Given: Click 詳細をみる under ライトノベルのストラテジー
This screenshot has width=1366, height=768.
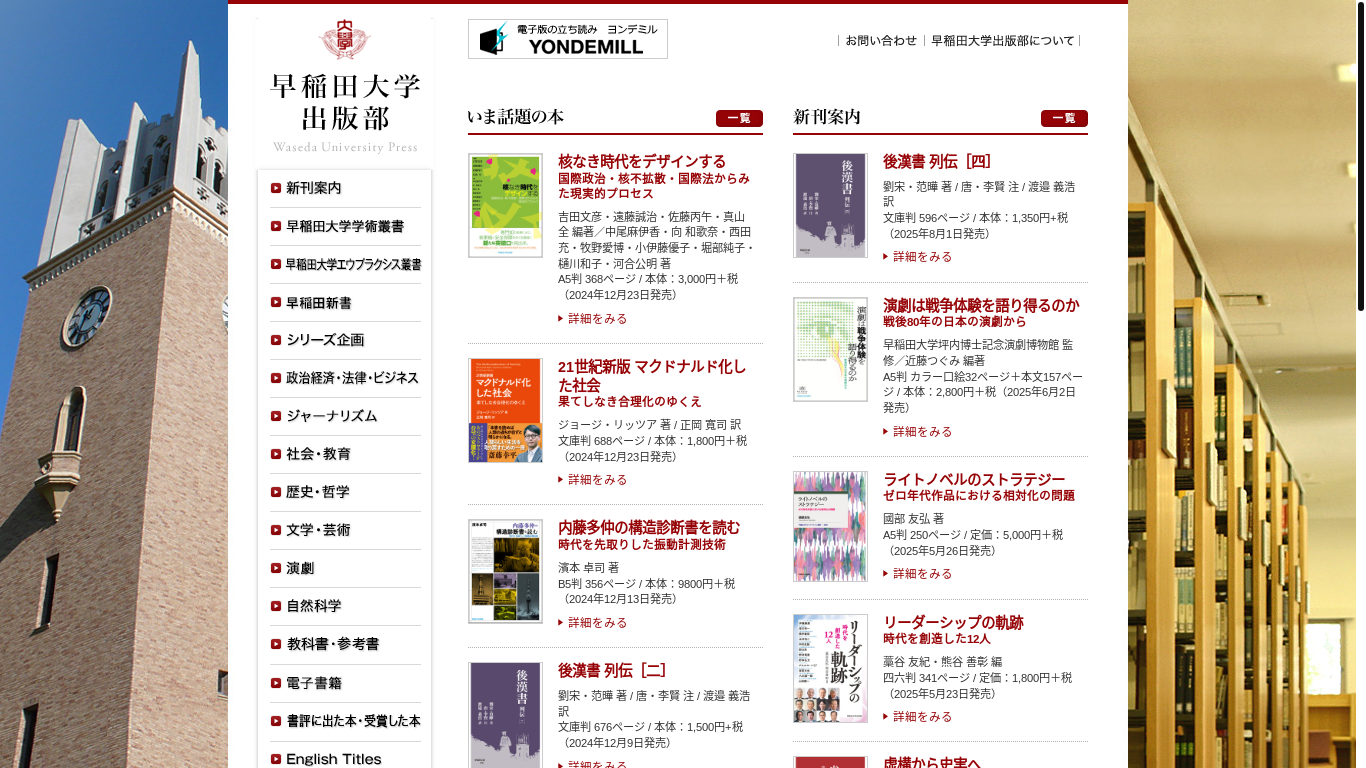Looking at the screenshot, I should [x=918, y=574].
